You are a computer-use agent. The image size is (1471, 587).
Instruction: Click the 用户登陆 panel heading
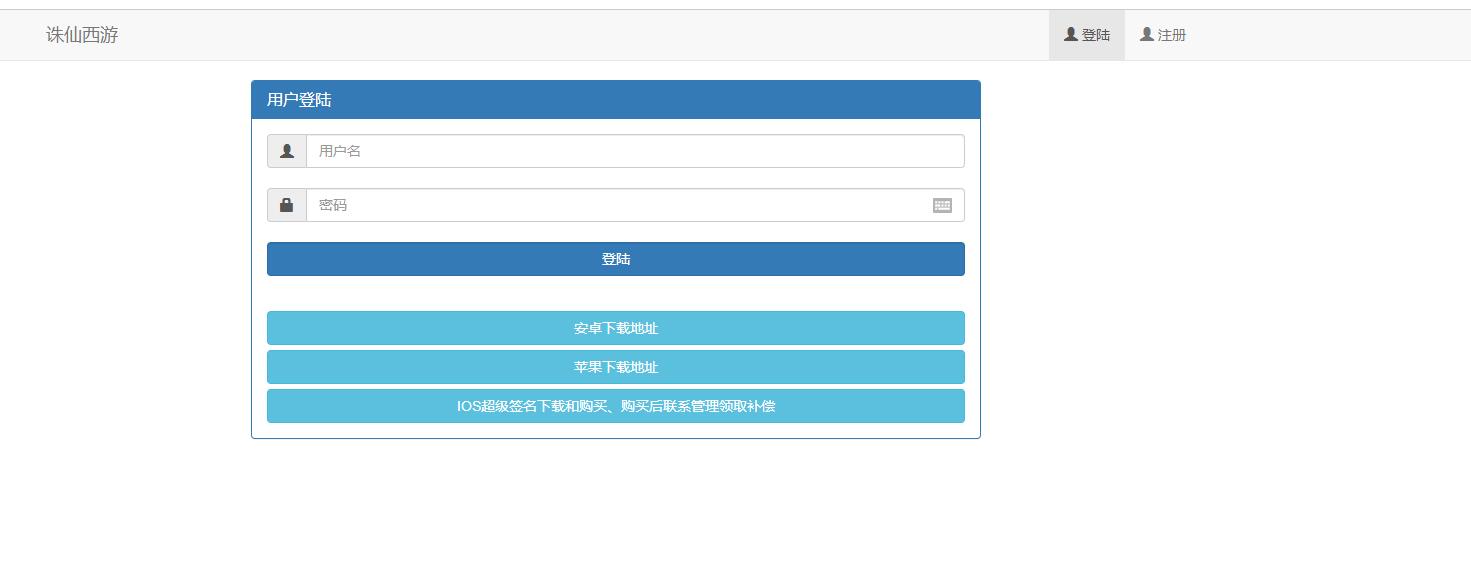[615, 100]
